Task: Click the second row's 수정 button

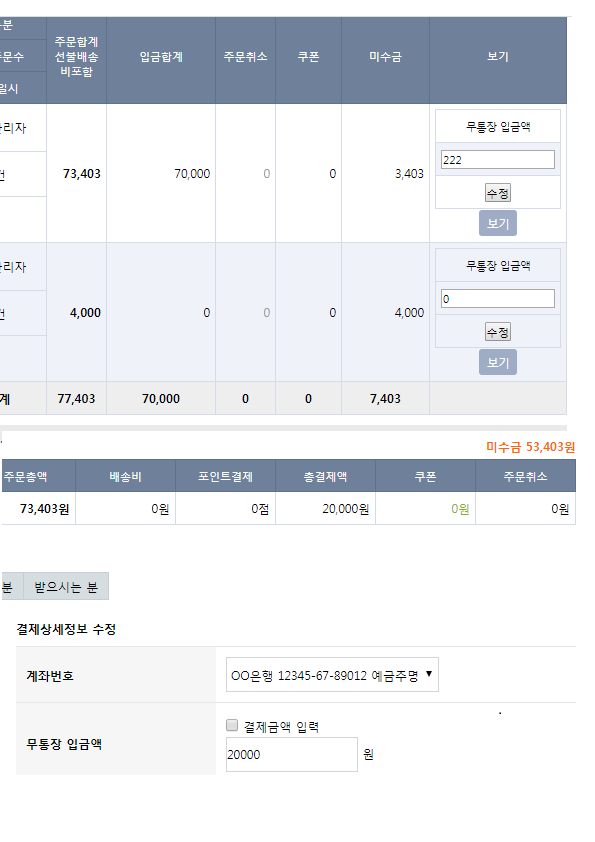Action: [498, 332]
